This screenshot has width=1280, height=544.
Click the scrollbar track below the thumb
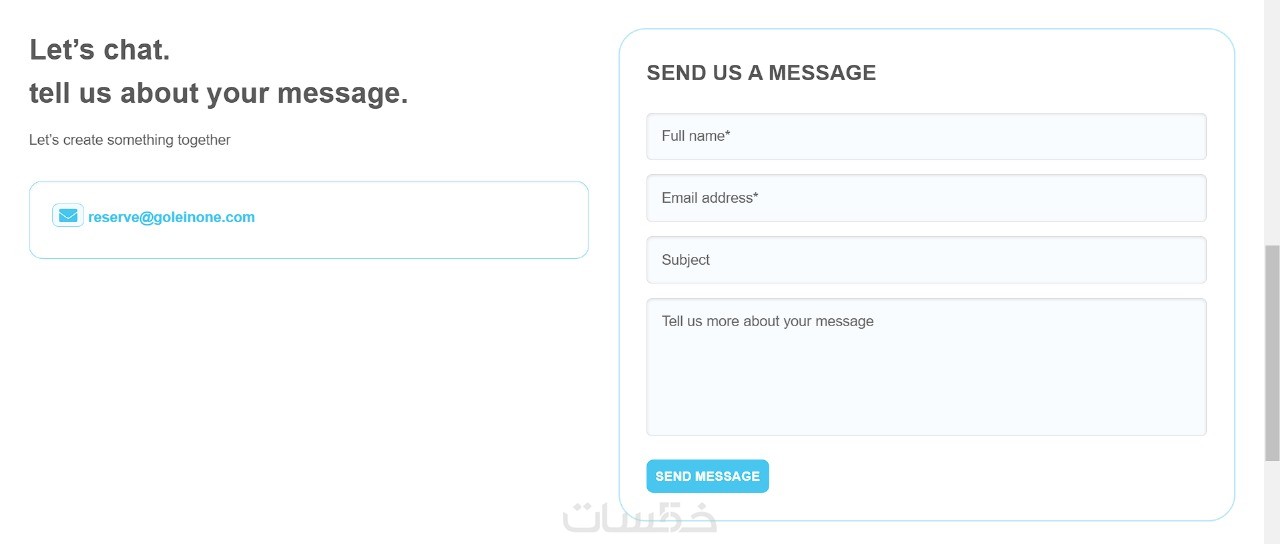point(1272,500)
